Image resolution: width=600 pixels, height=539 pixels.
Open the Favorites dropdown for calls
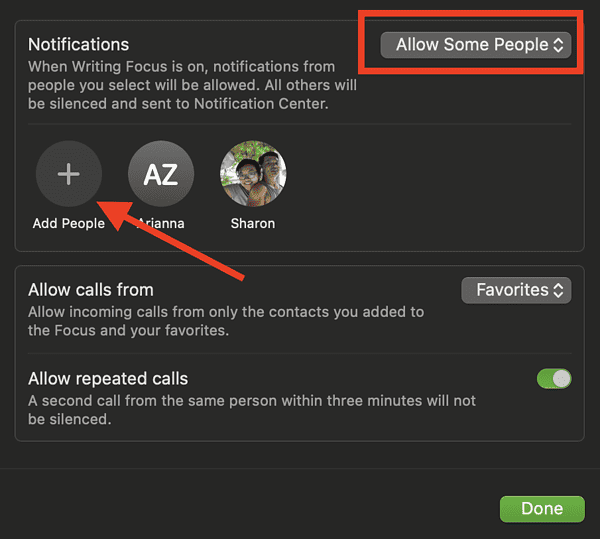click(x=516, y=290)
